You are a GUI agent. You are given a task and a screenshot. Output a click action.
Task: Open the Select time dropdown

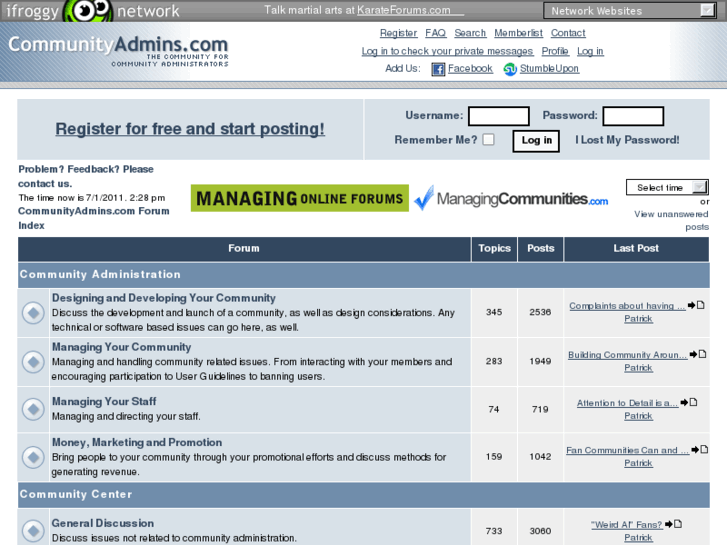[x=667, y=187]
